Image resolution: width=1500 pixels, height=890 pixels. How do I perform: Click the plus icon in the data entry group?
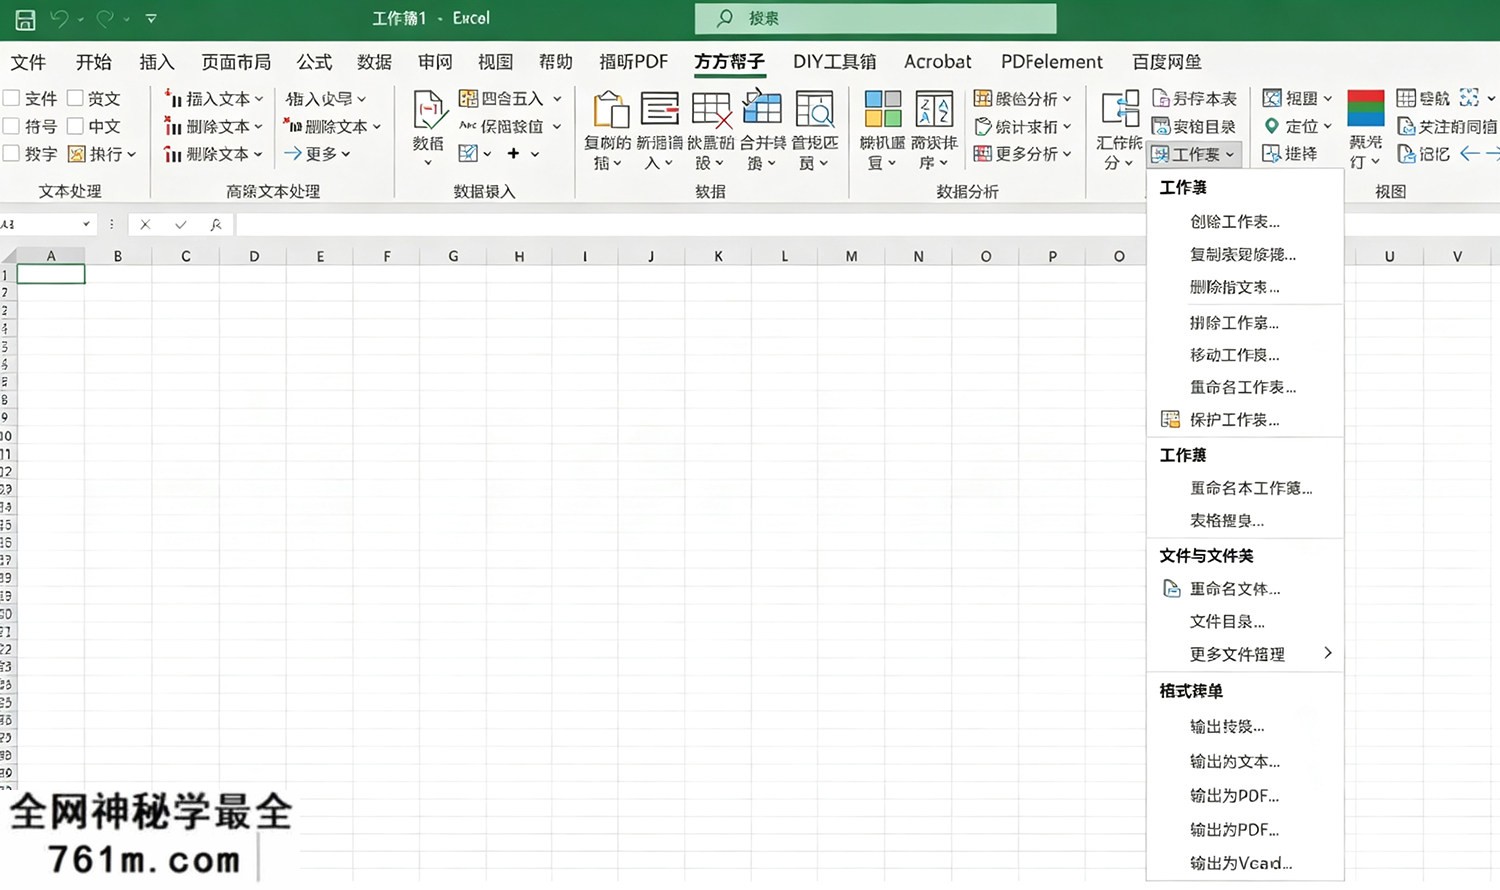tap(513, 153)
